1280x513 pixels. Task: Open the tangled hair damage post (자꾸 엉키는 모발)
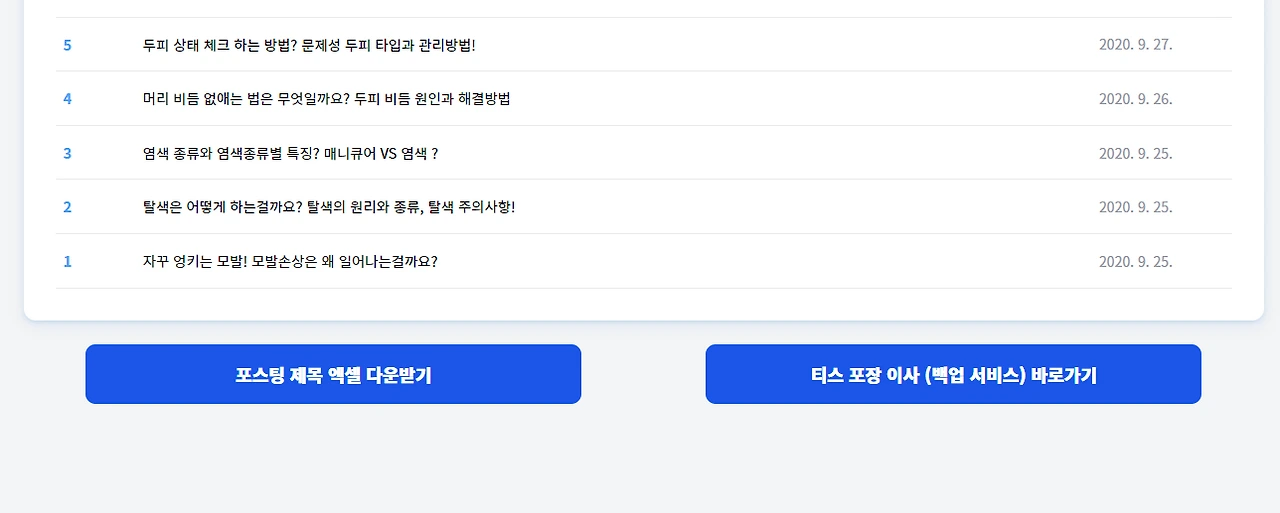[x=290, y=261]
